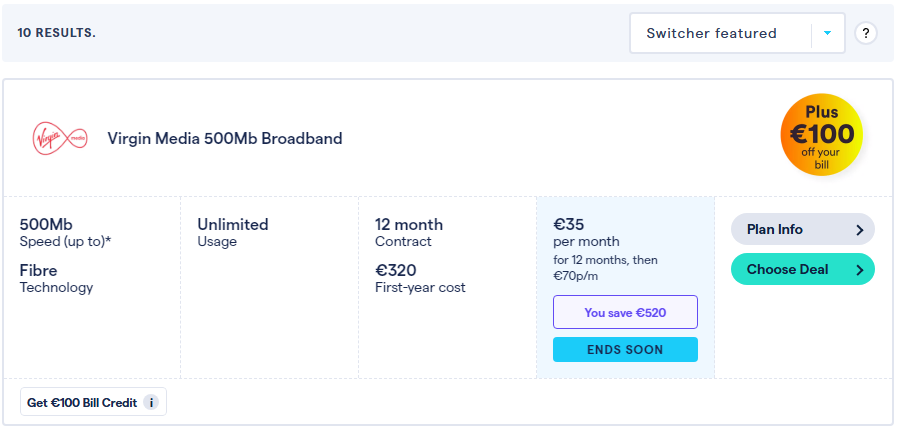
Task: Click the You save €520 box
Action: point(625,312)
